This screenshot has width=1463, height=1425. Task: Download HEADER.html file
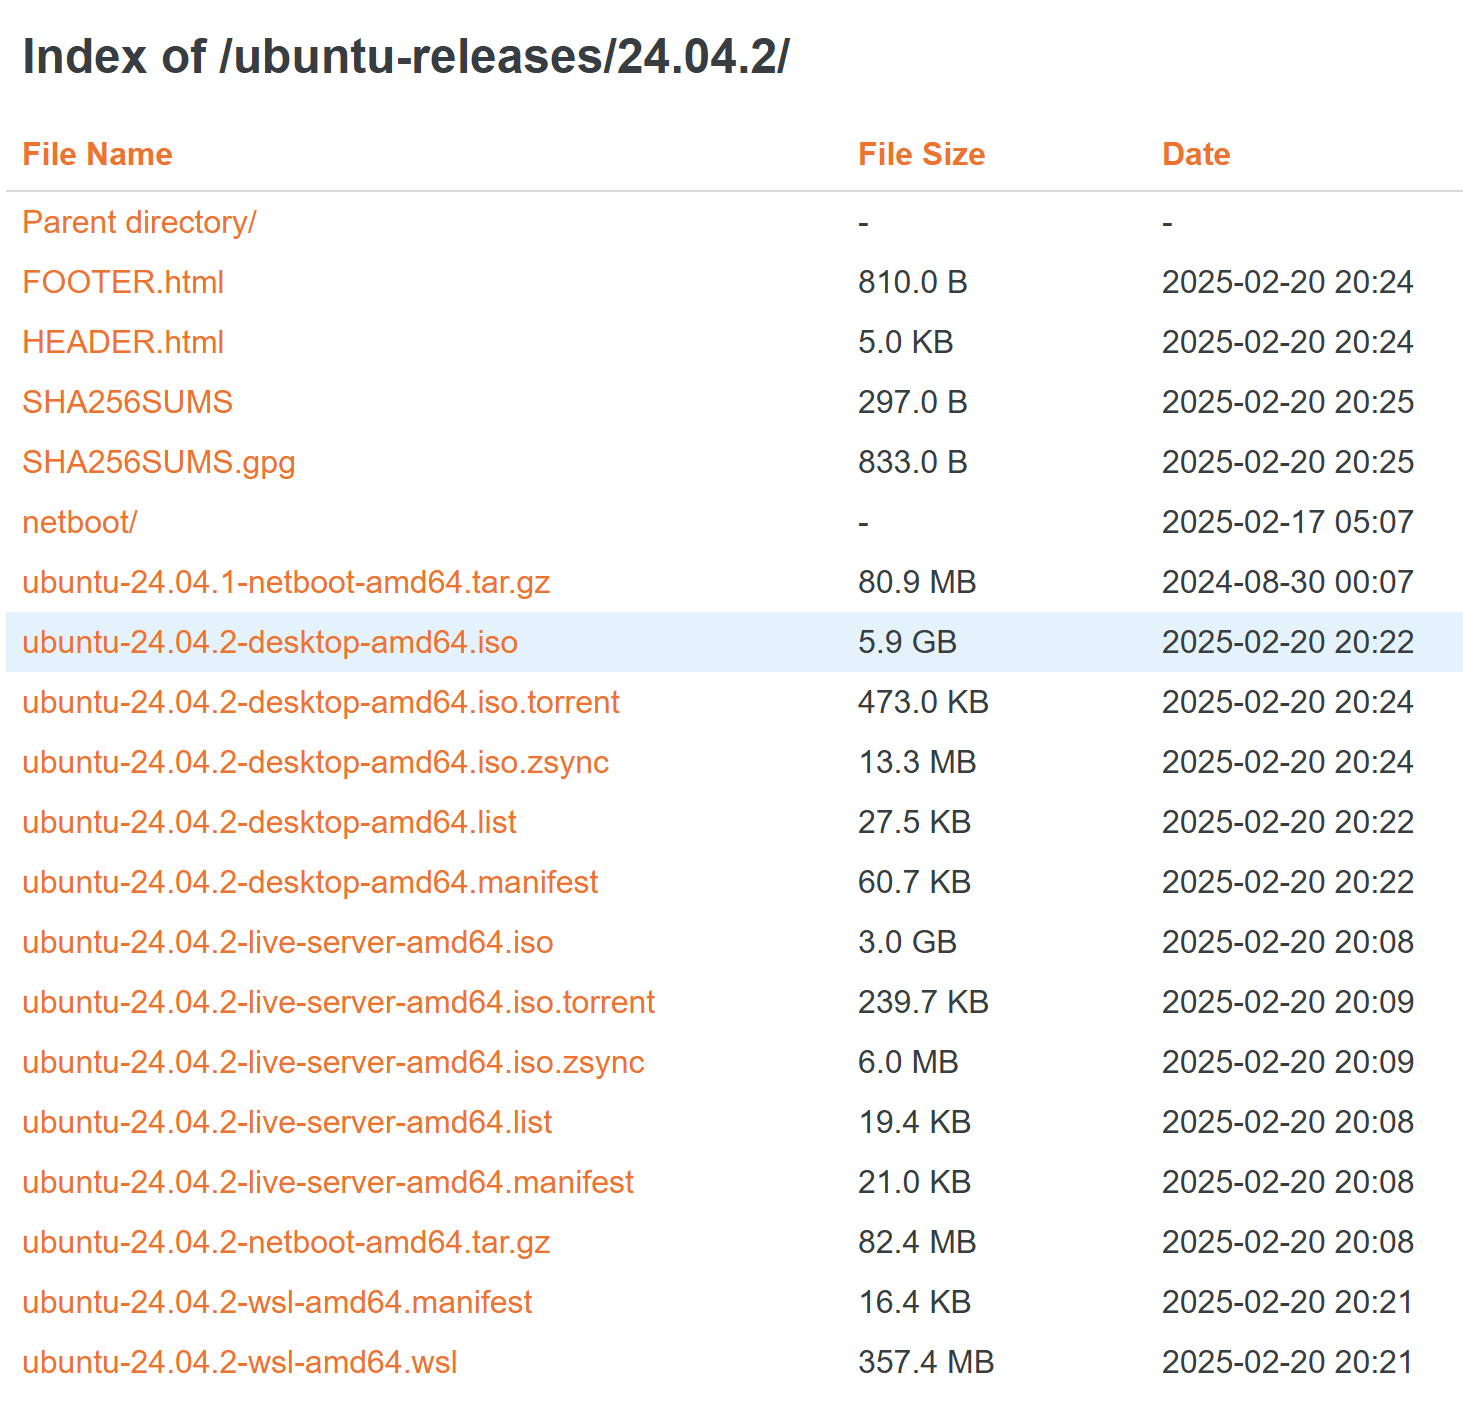(122, 342)
